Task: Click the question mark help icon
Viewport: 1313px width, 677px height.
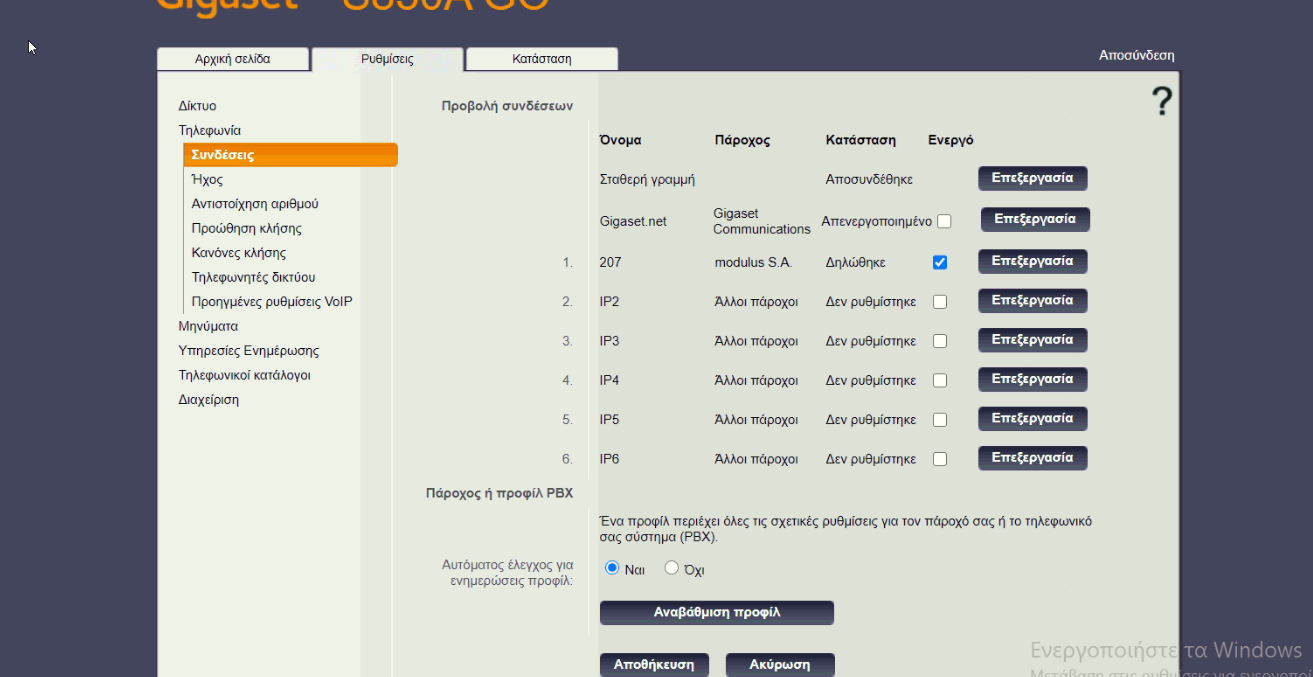Action: click(x=1160, y=102)
